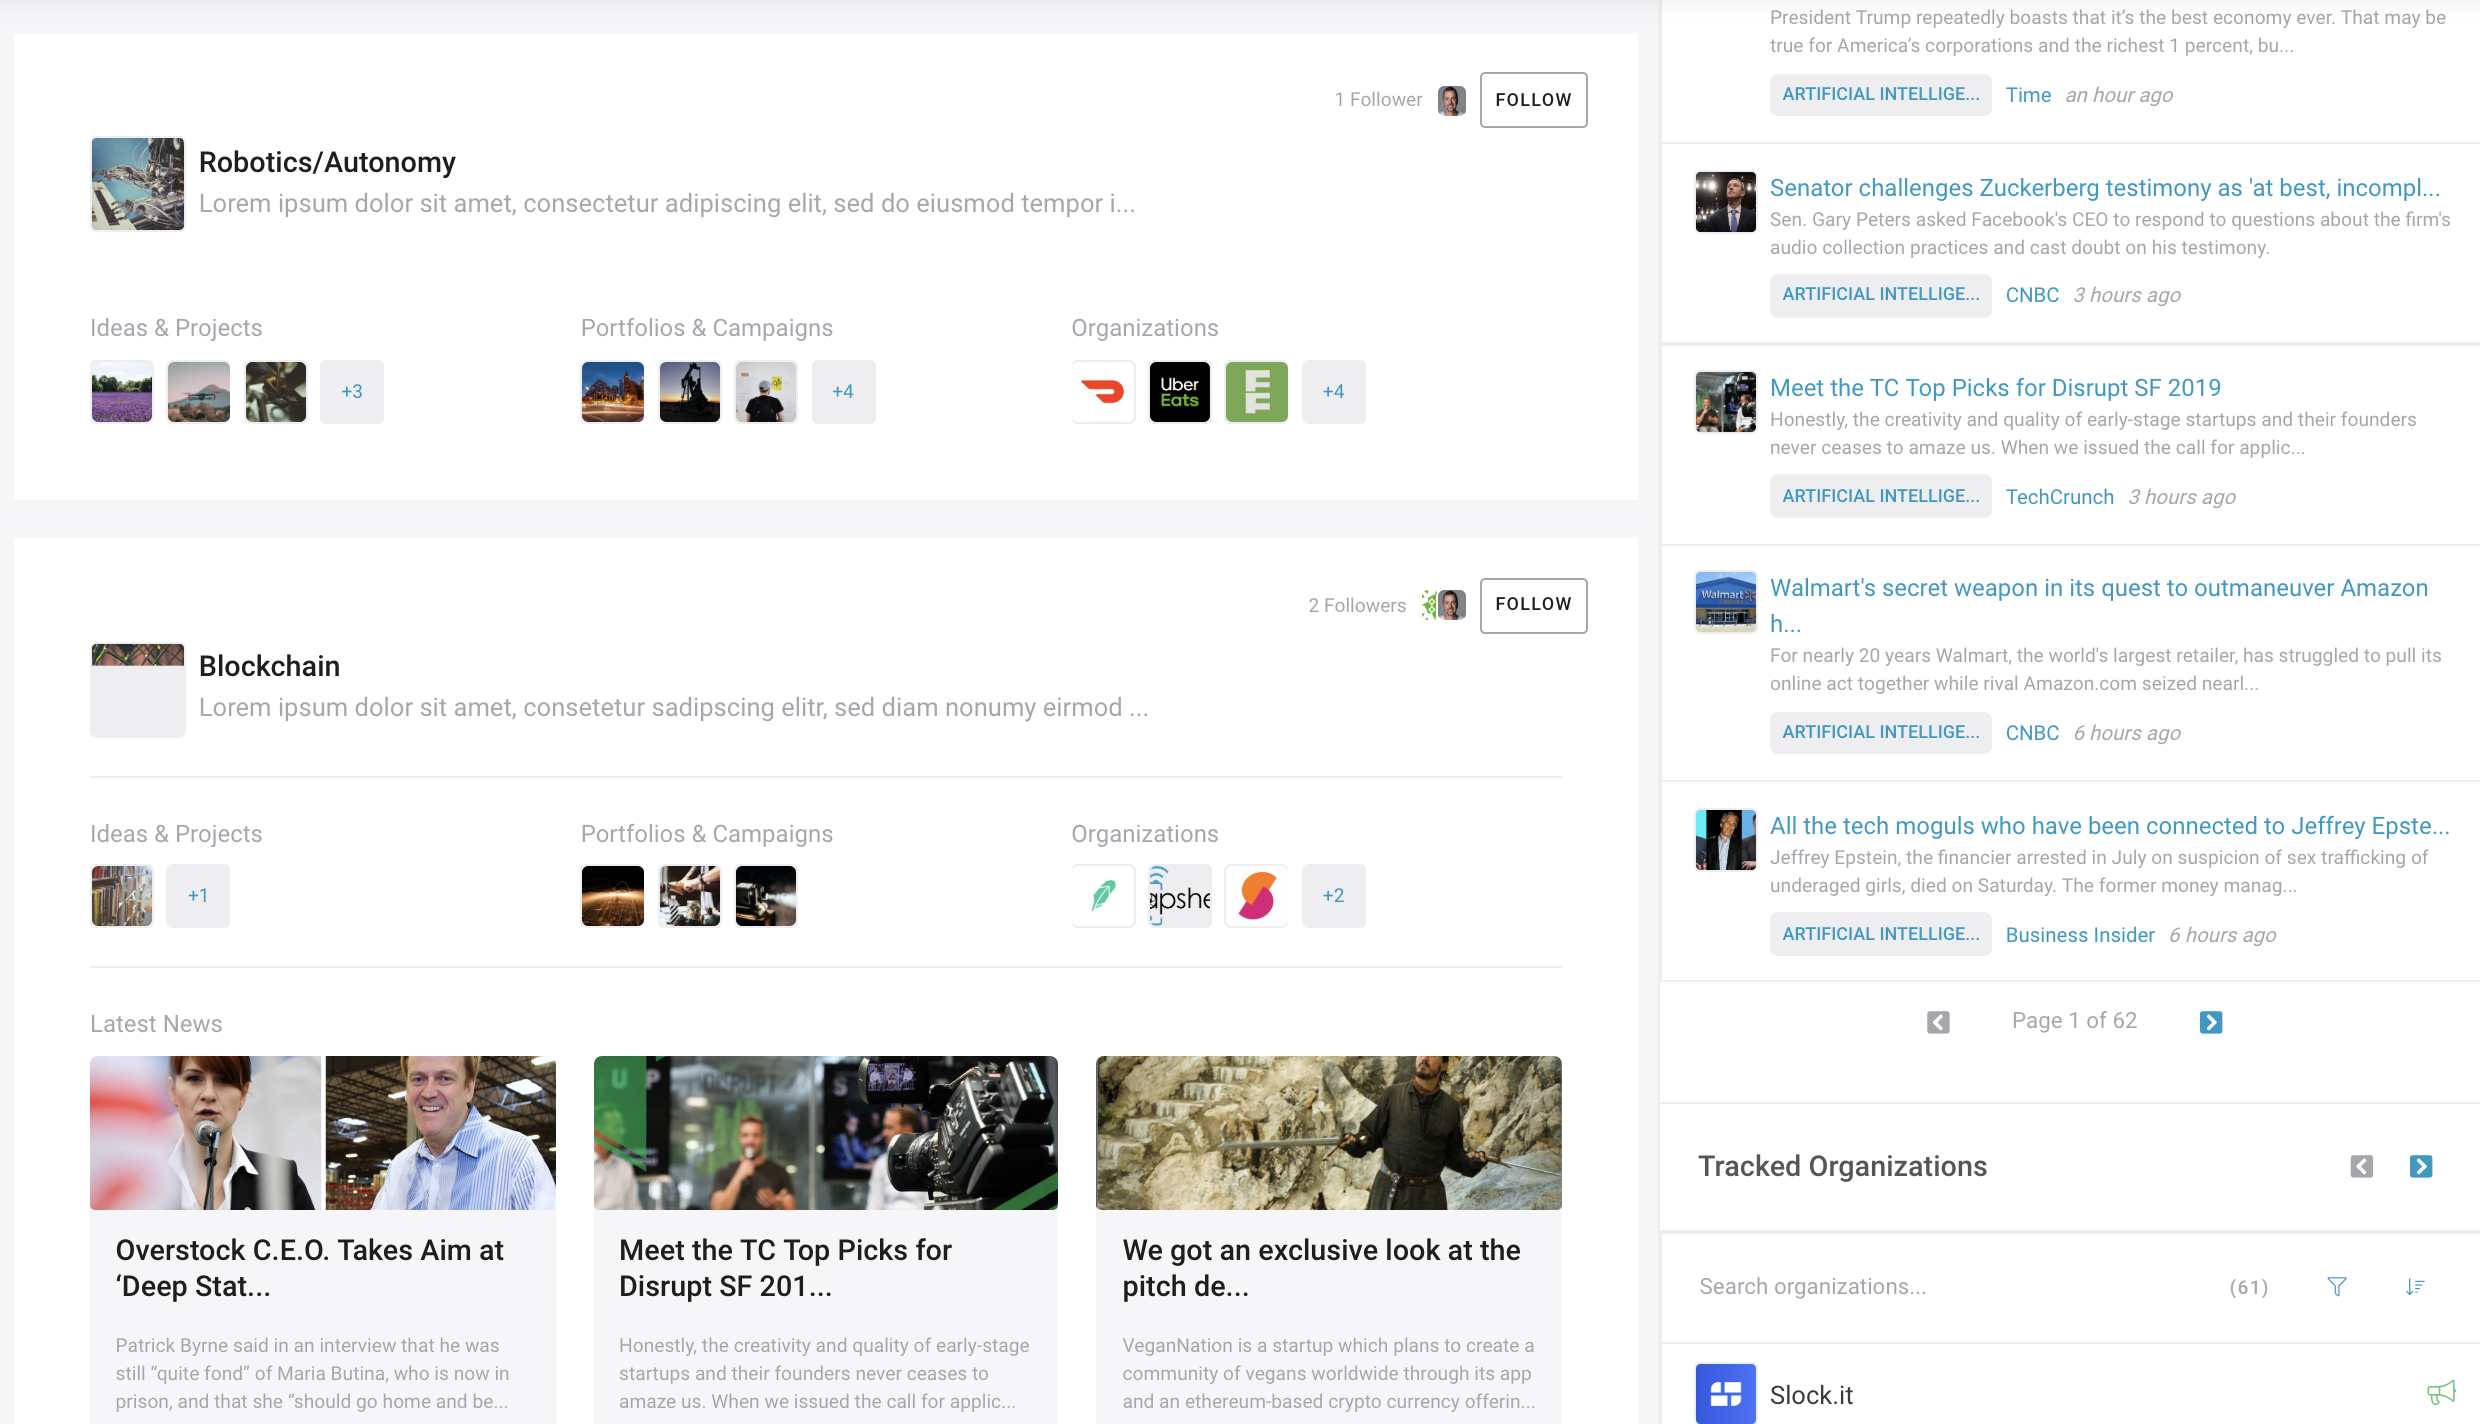This screenshot has height=1424, width=2480.
Task: Open the Business Insider source link
Action: point(2080,935)
